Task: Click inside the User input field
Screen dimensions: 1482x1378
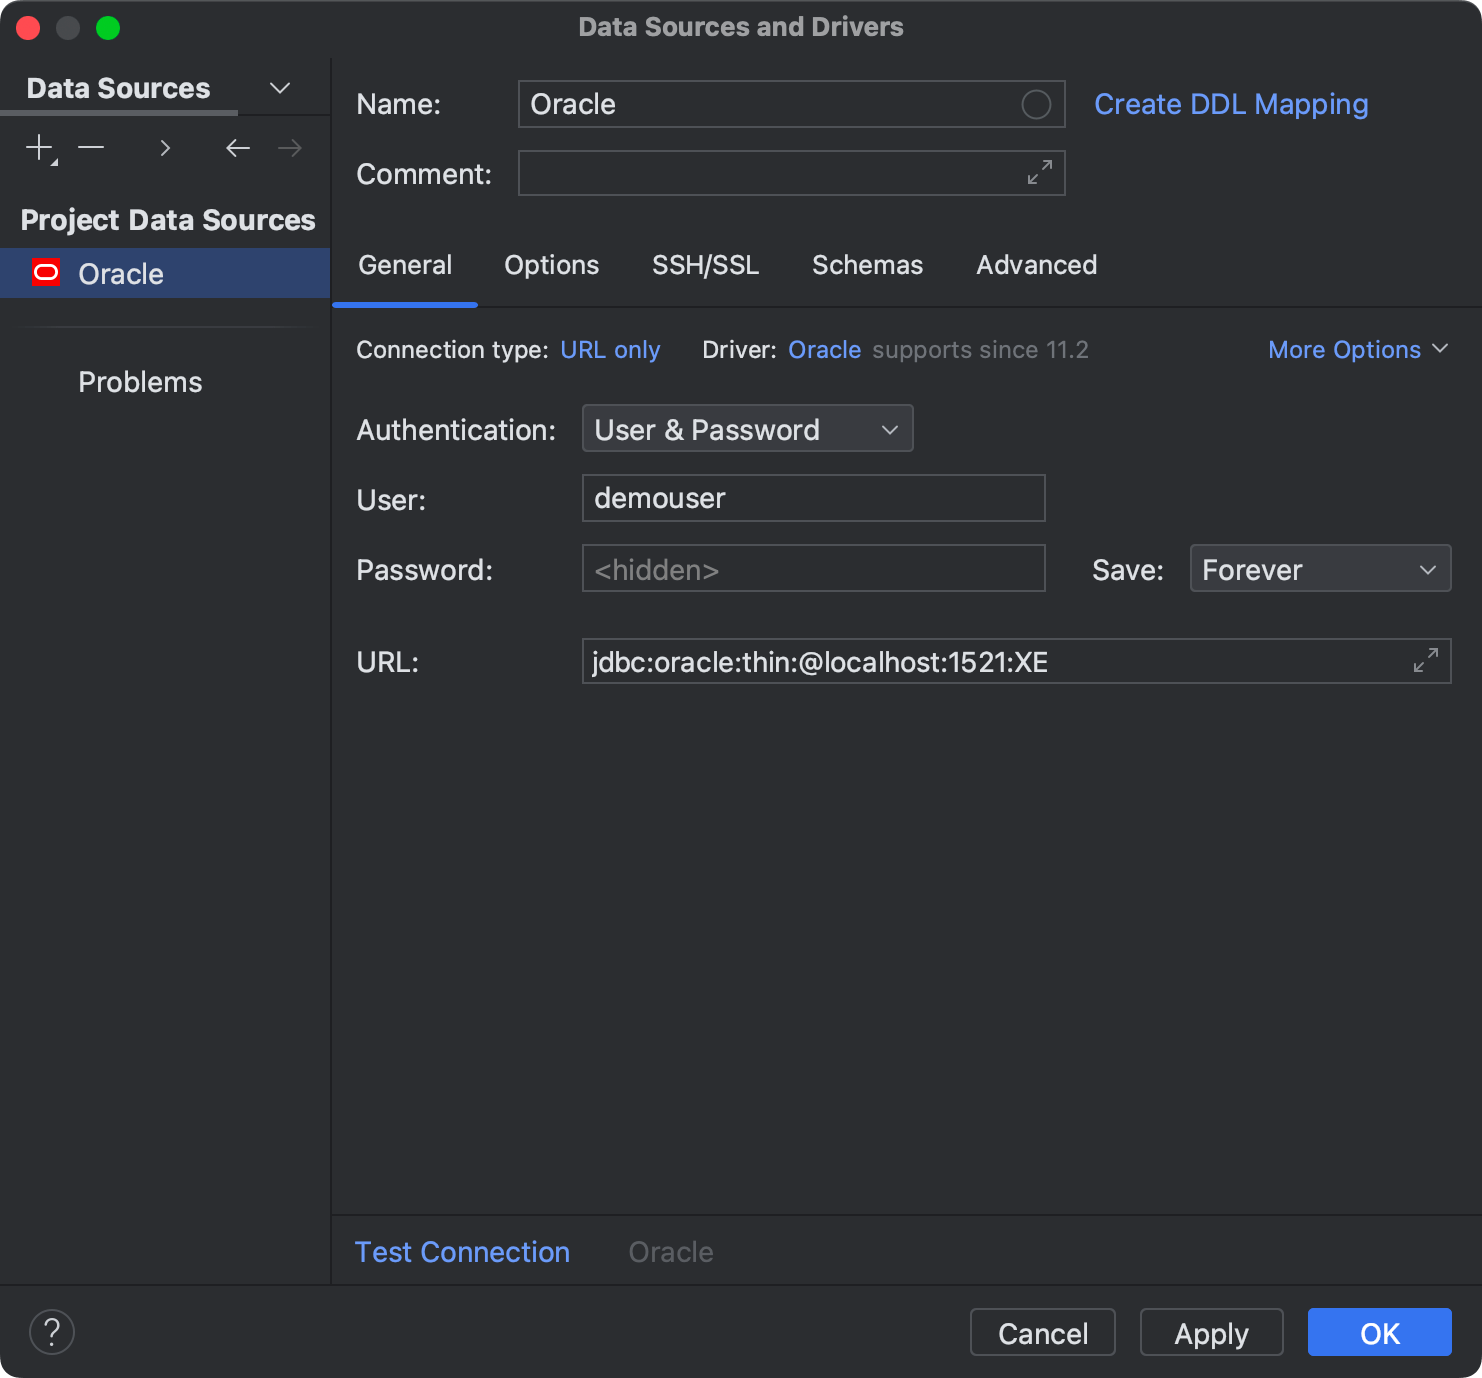Action: click(813, 497)
